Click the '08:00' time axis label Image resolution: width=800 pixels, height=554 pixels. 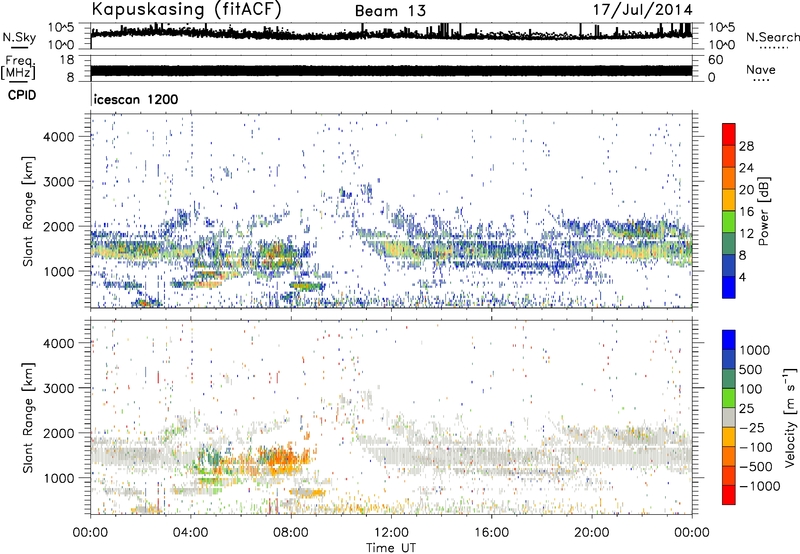pos(291,533)
